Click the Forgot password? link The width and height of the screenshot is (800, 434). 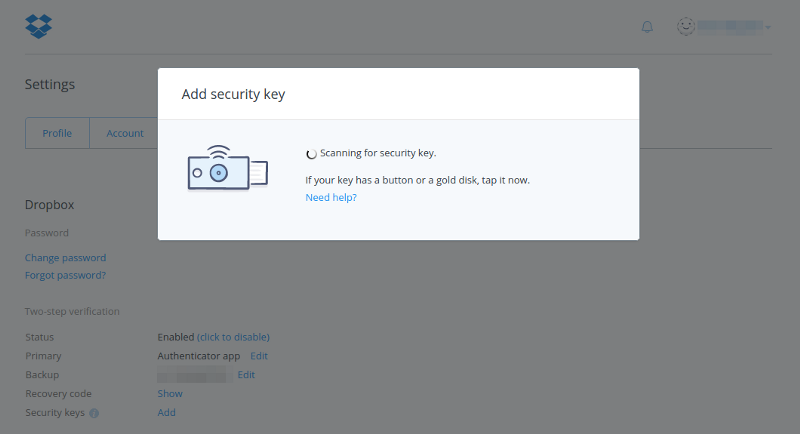65,275
